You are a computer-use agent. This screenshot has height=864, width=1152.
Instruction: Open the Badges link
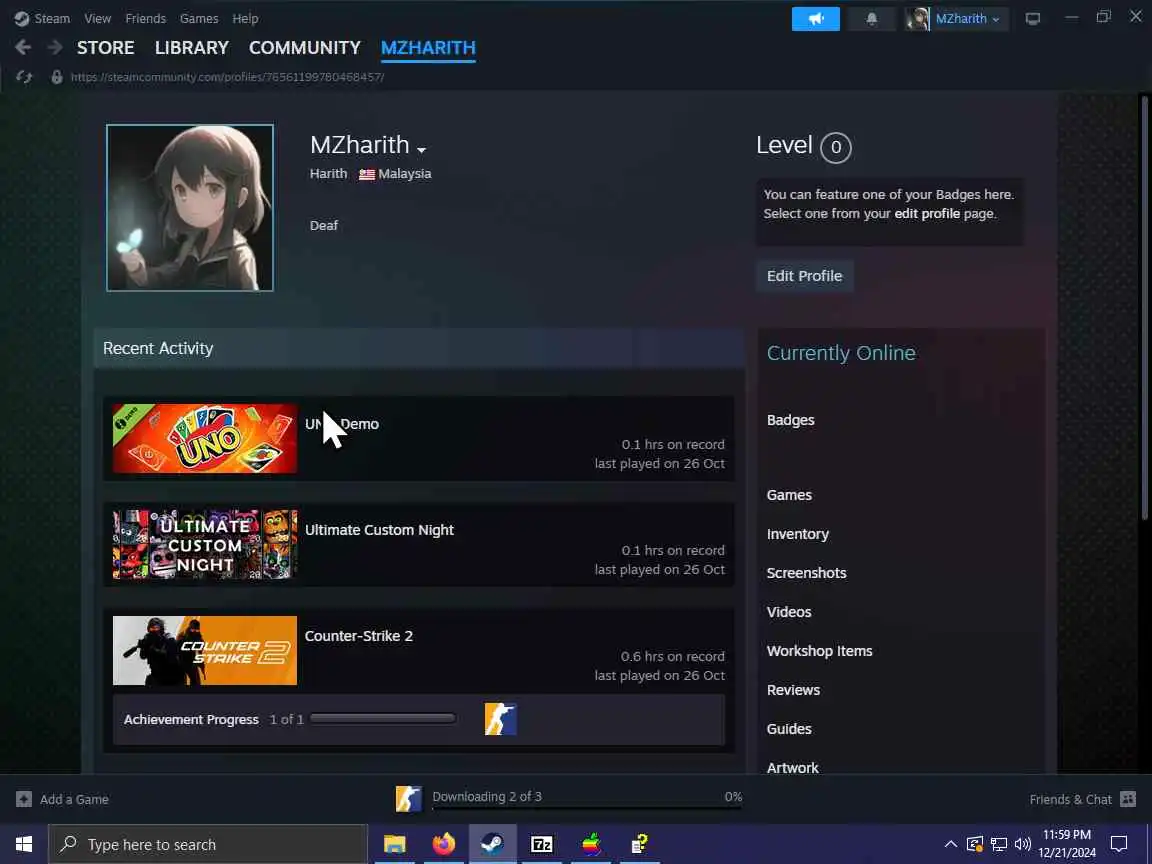click(x=791, y=420)
